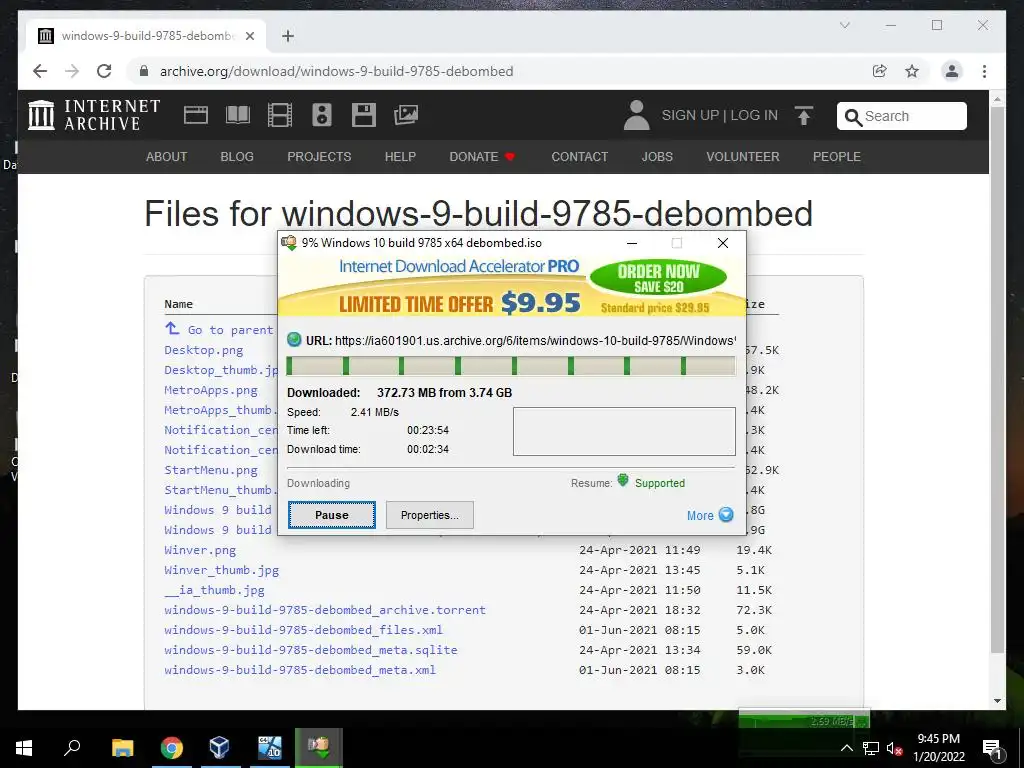Bookmark this page with the star
Screen dimensions: 1024x768
coord(912,71)
